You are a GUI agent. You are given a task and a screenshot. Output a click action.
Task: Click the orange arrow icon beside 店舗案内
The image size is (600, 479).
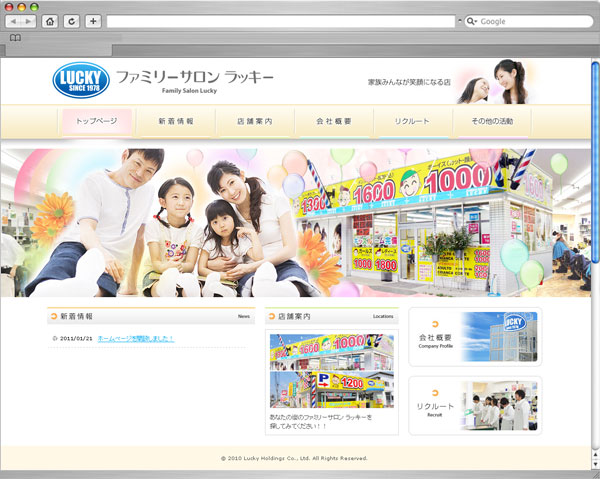pos(272,316)
